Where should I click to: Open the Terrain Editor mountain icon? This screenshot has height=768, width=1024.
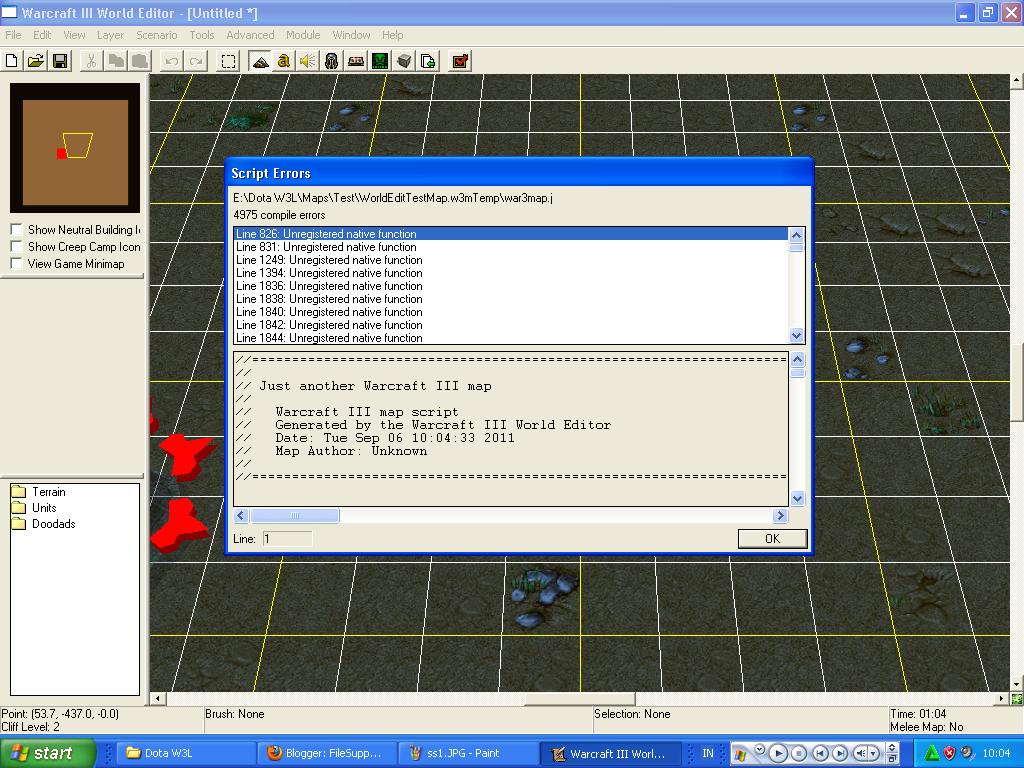(260, 61)
